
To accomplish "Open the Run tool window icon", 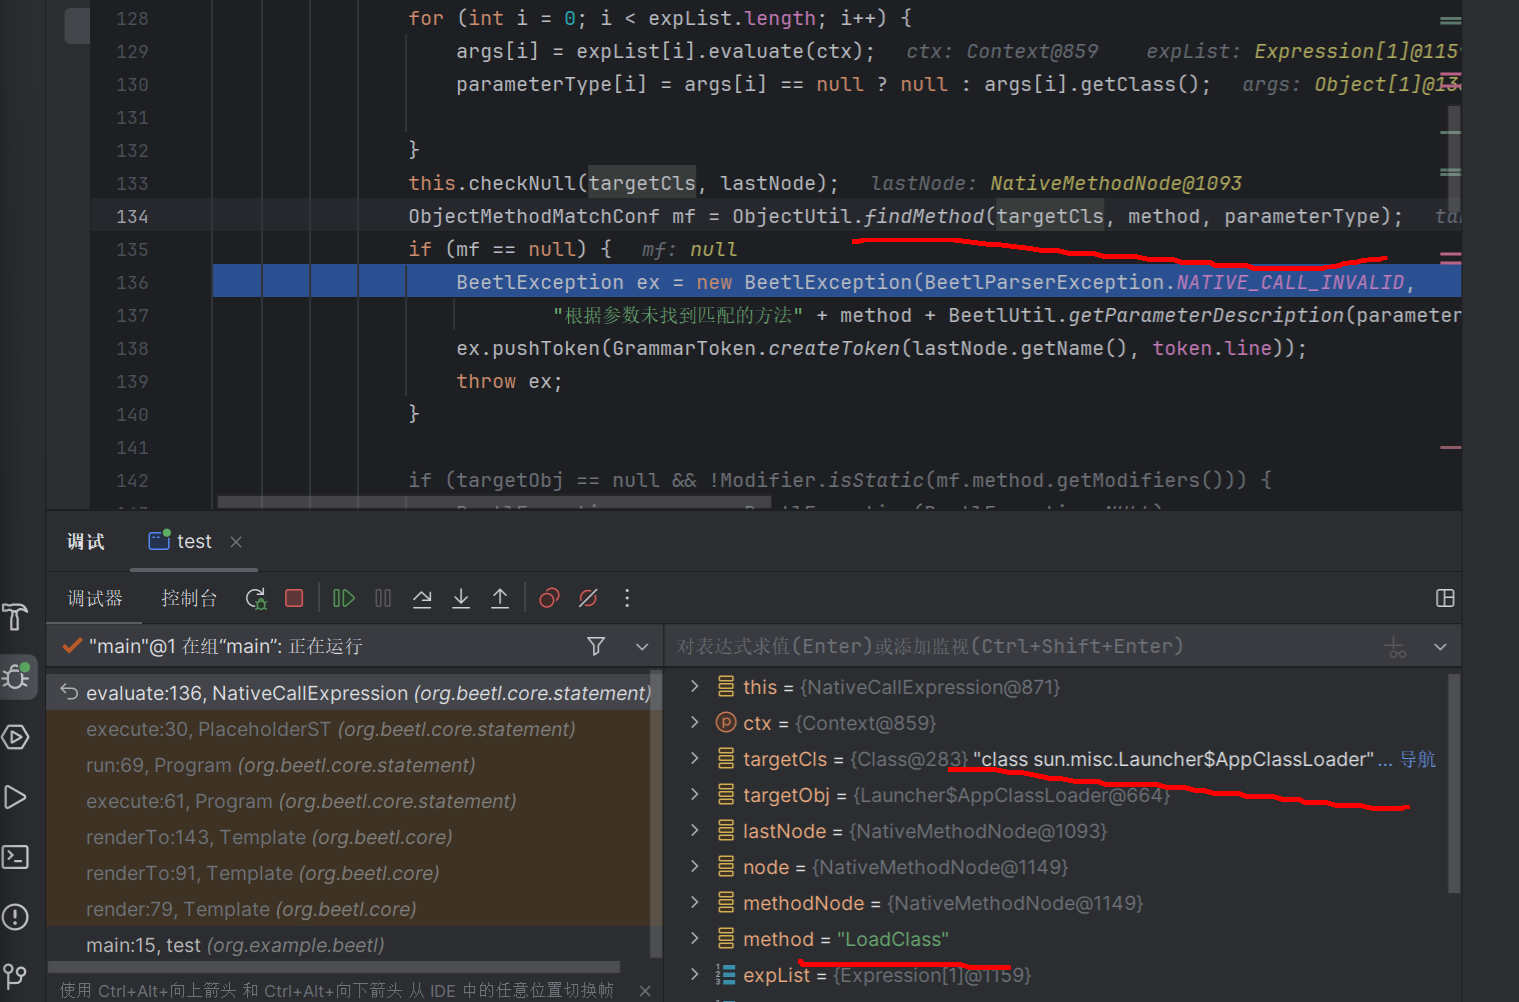I will tap(16, 797).
